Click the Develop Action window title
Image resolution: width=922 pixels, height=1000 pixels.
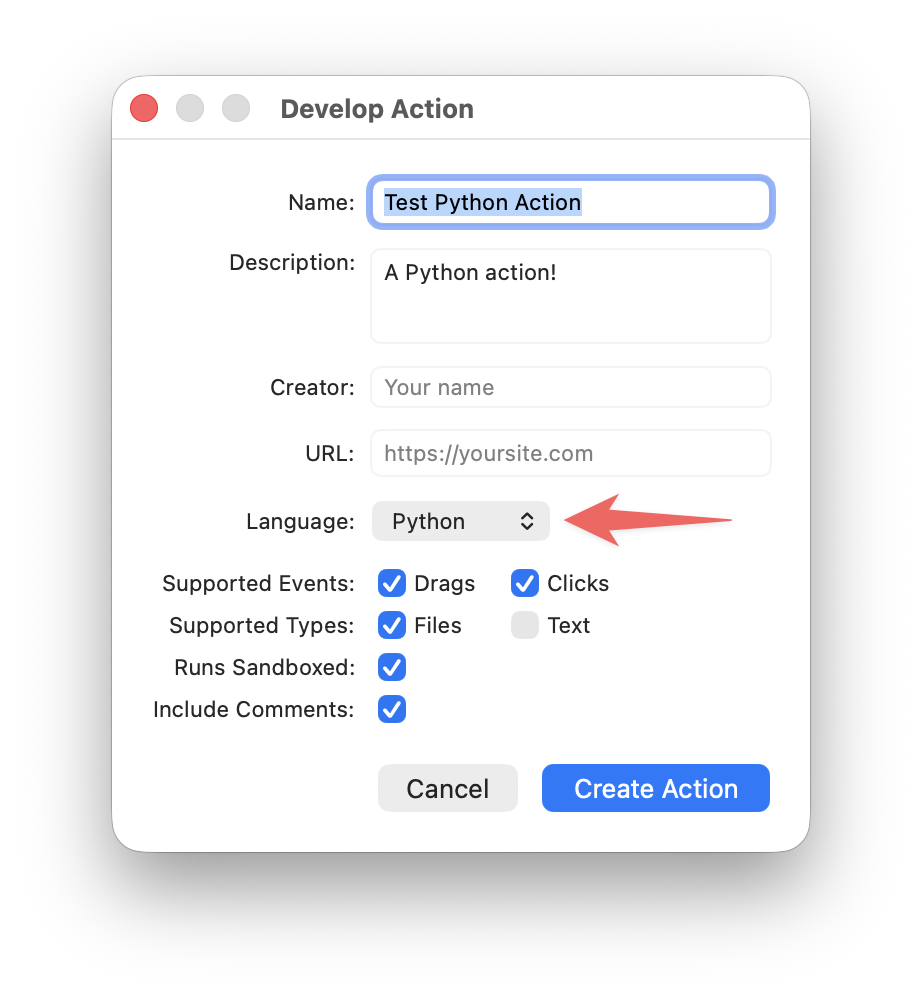(x=377, y=109)
